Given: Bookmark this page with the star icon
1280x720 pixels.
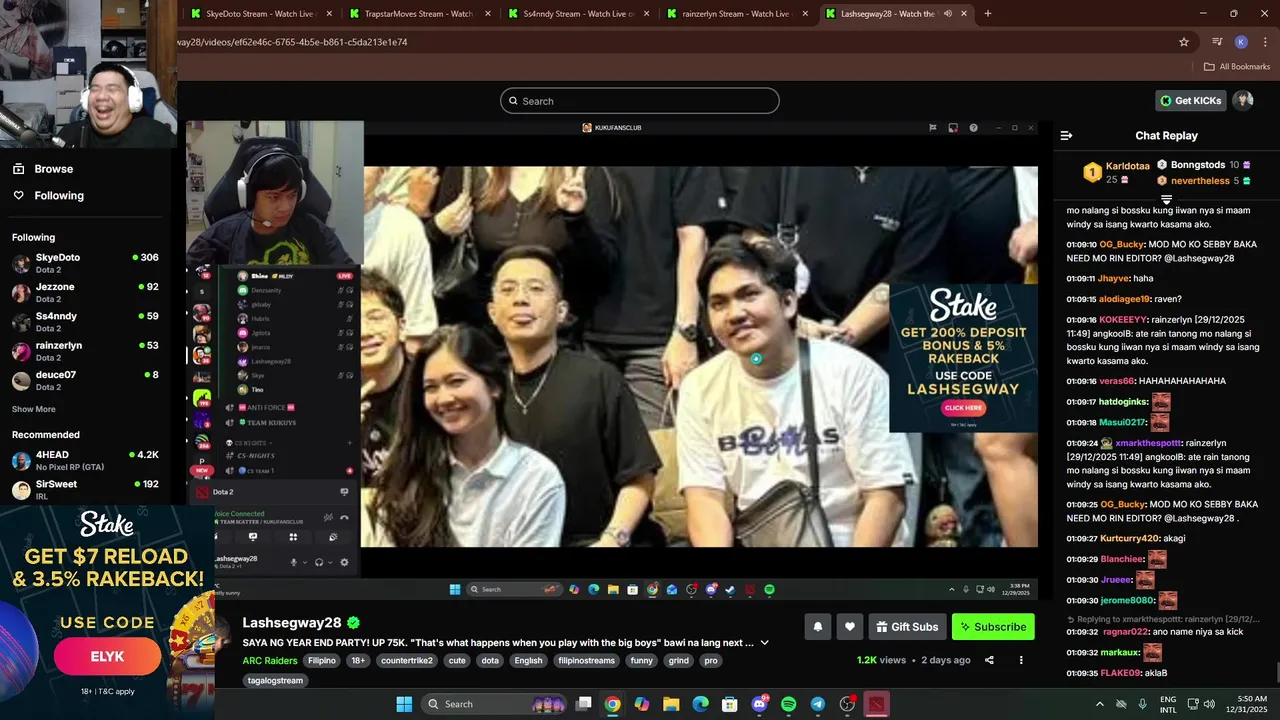Looking at the screenshot, I should point(1184,42).
